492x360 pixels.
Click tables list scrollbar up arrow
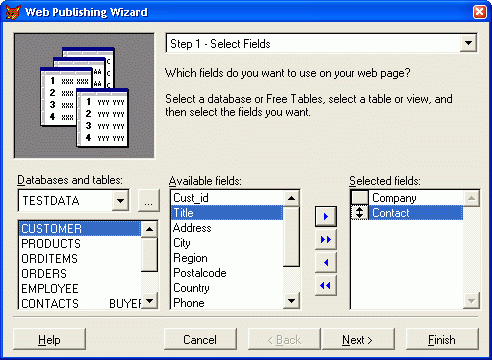click(149, 229)
